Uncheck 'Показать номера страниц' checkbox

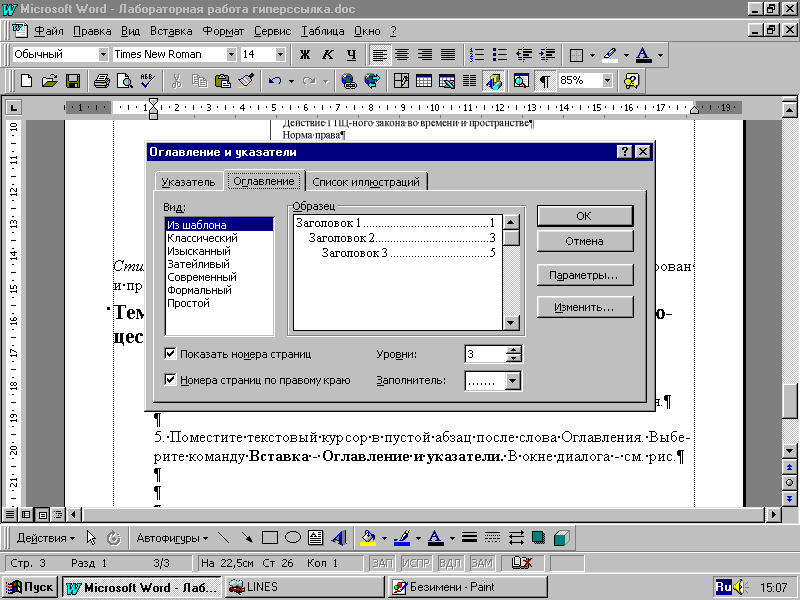170,354
